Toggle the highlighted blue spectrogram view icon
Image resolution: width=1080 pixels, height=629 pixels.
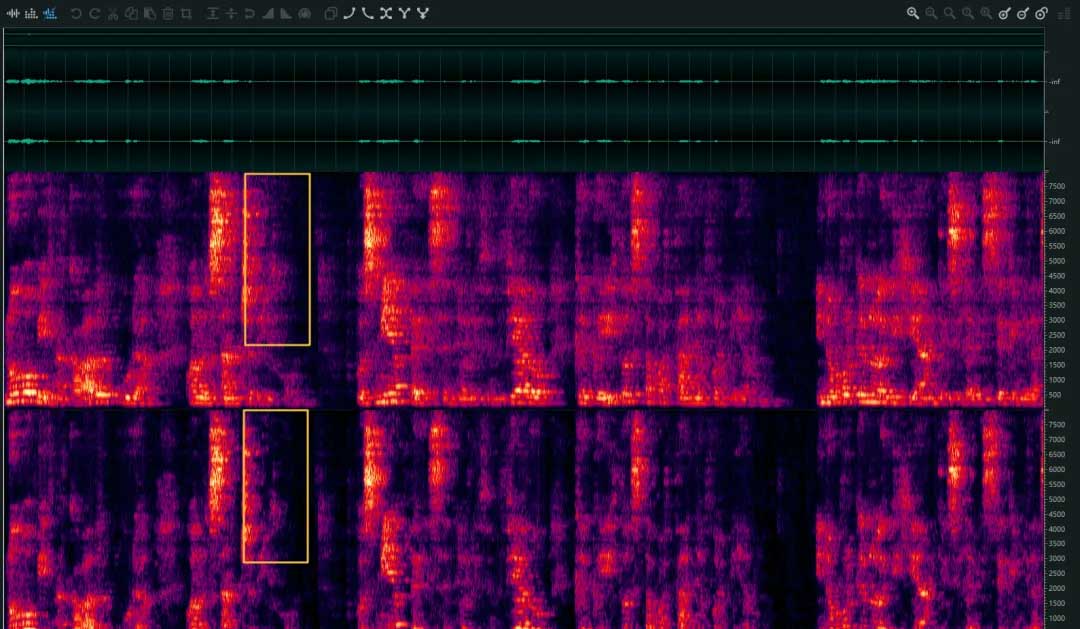tap(49, 14)
